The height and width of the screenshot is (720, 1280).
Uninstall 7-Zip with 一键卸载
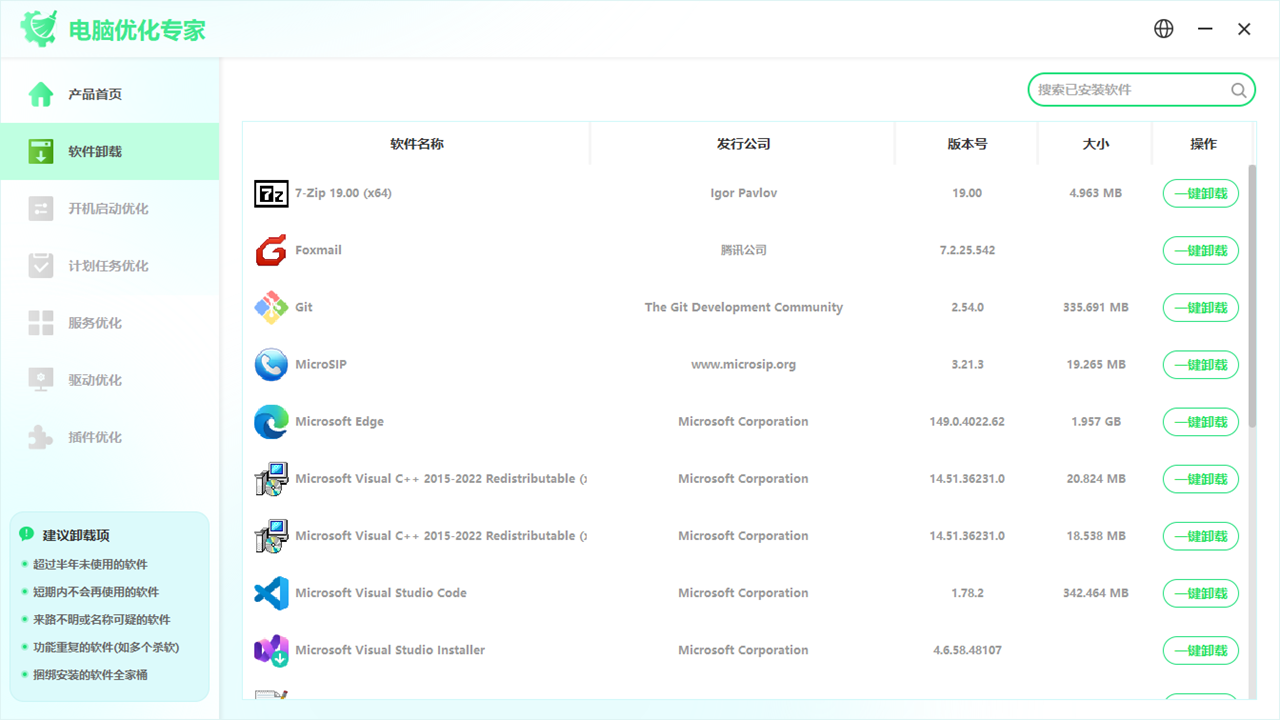(1200, 194)
